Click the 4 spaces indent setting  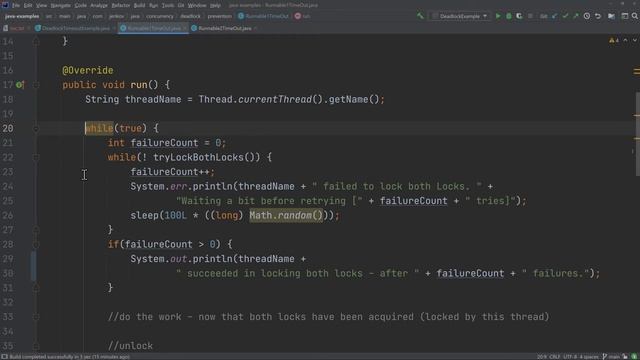pos(589,357)
